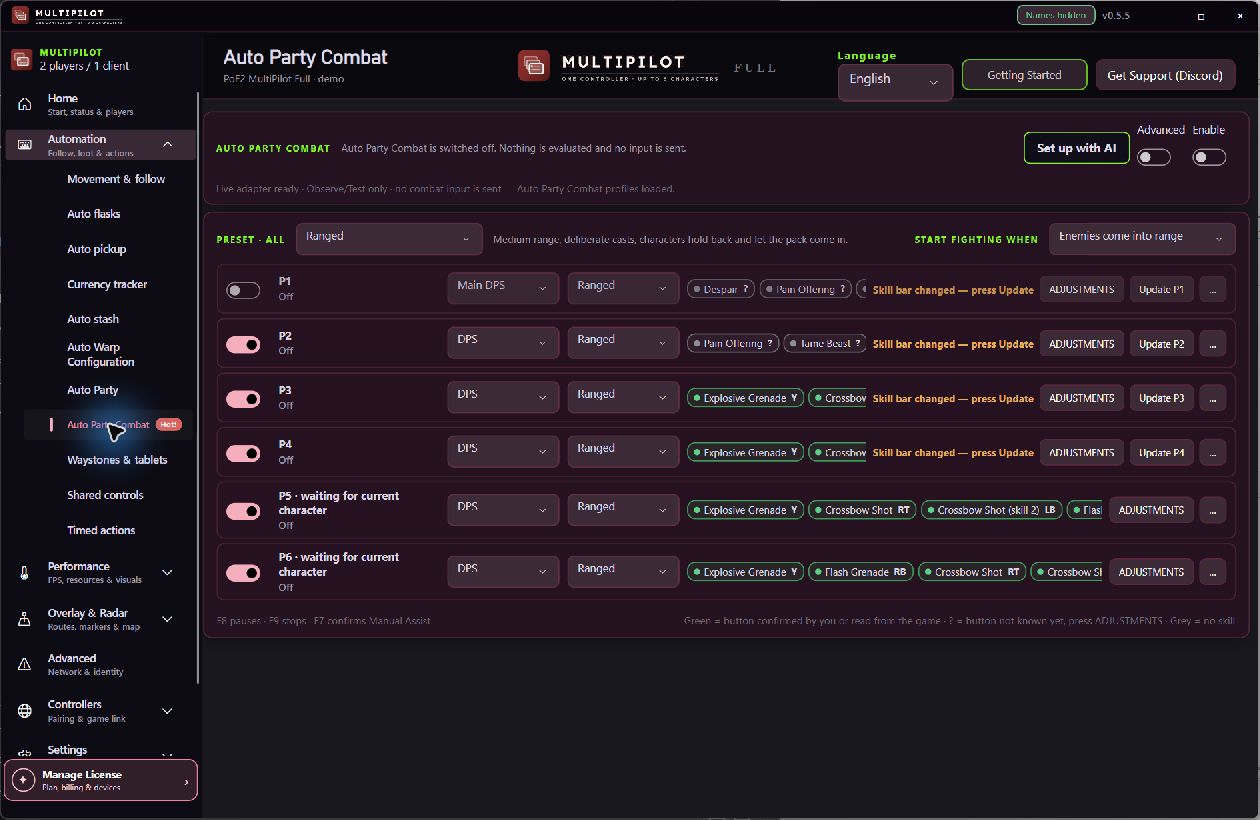
Task: Click the Getting Started button
Action: tap(1024, 75)
